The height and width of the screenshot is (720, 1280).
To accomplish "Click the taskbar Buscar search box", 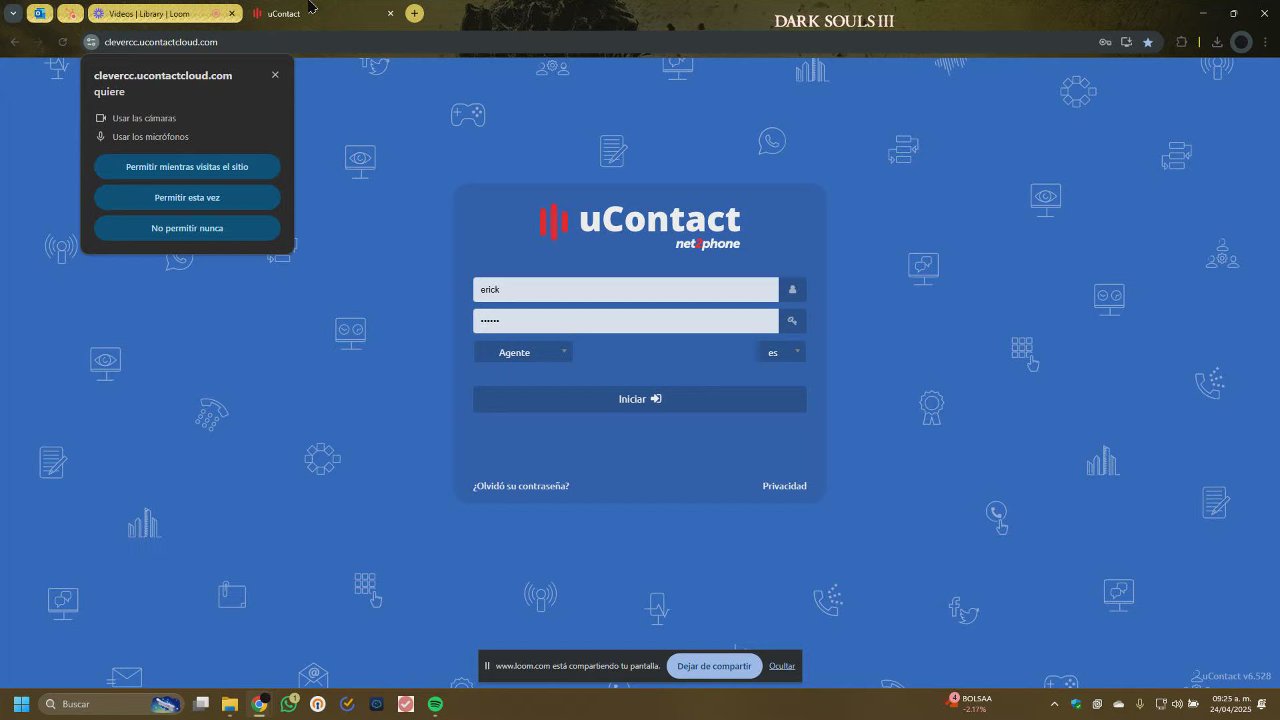I will [111, 704].
